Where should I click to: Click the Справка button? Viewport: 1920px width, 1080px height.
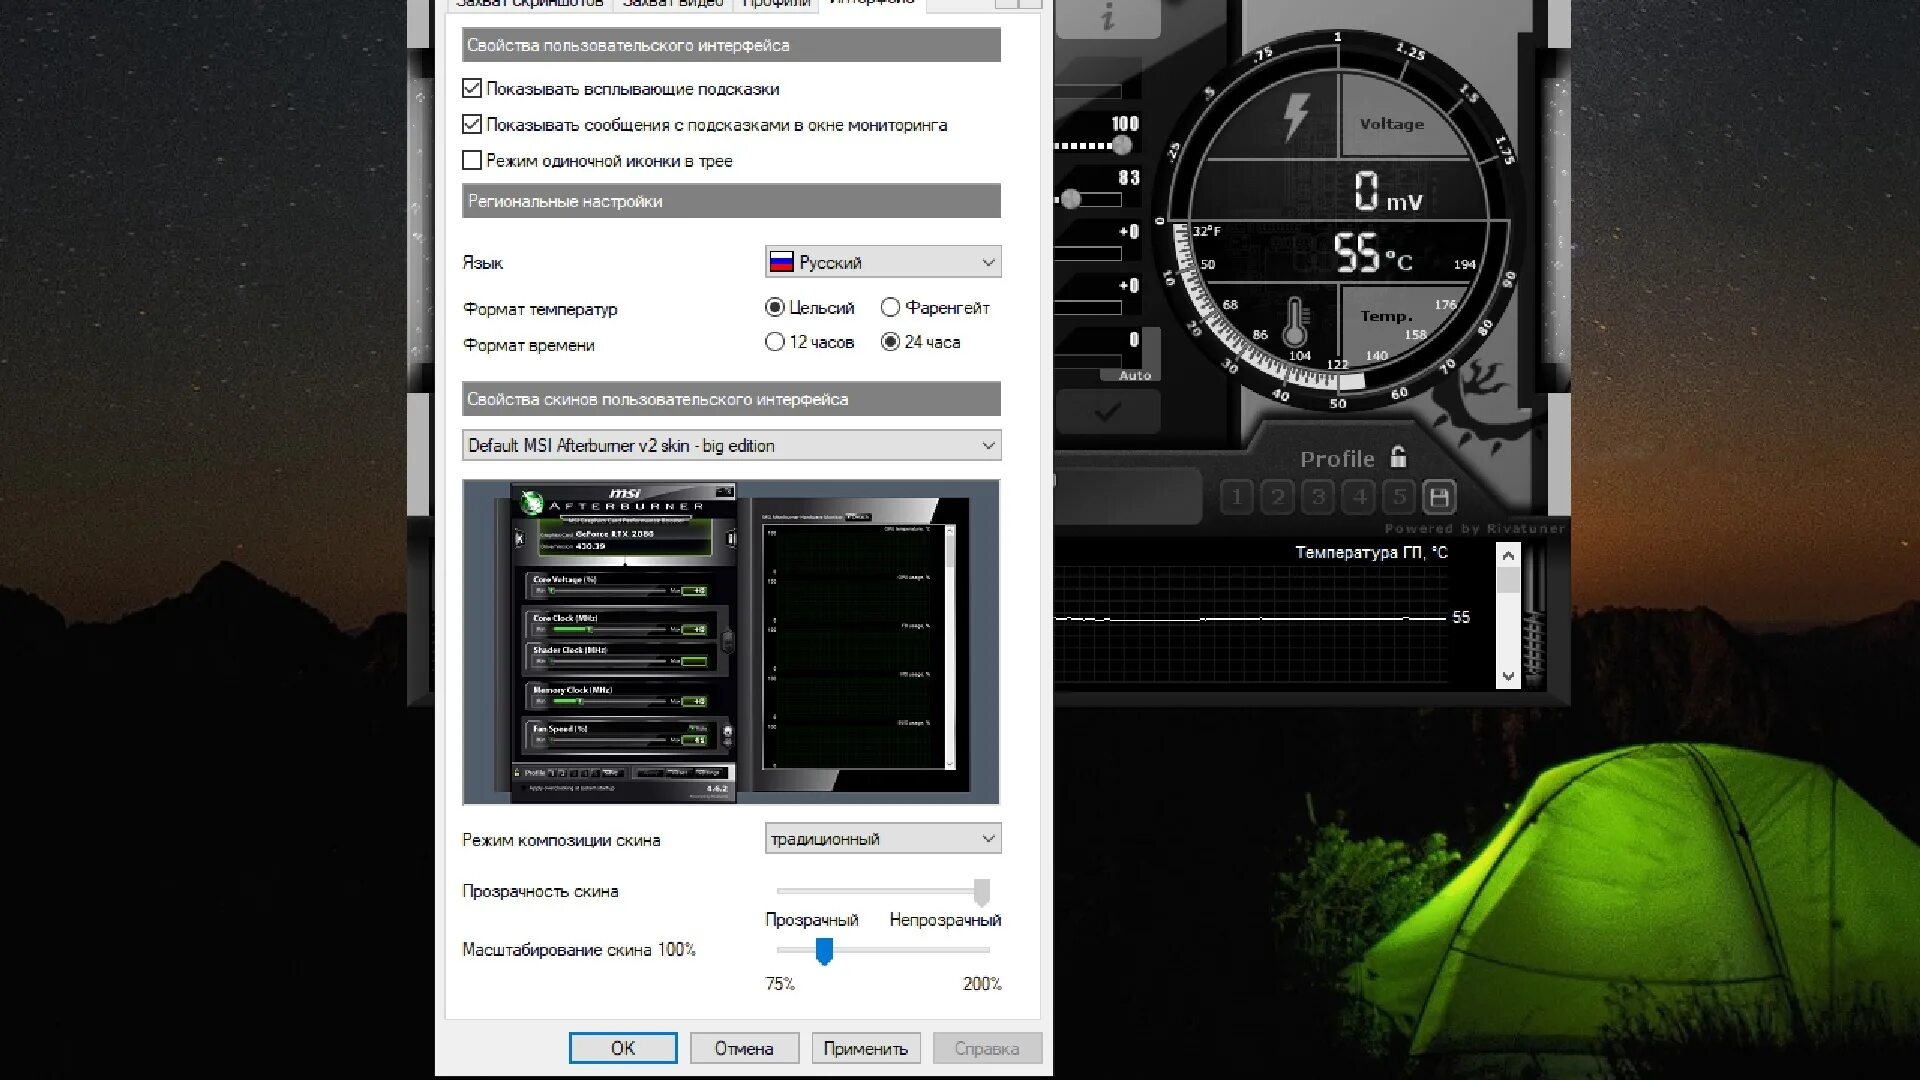pyautogui.click(x=987, y=1048)
